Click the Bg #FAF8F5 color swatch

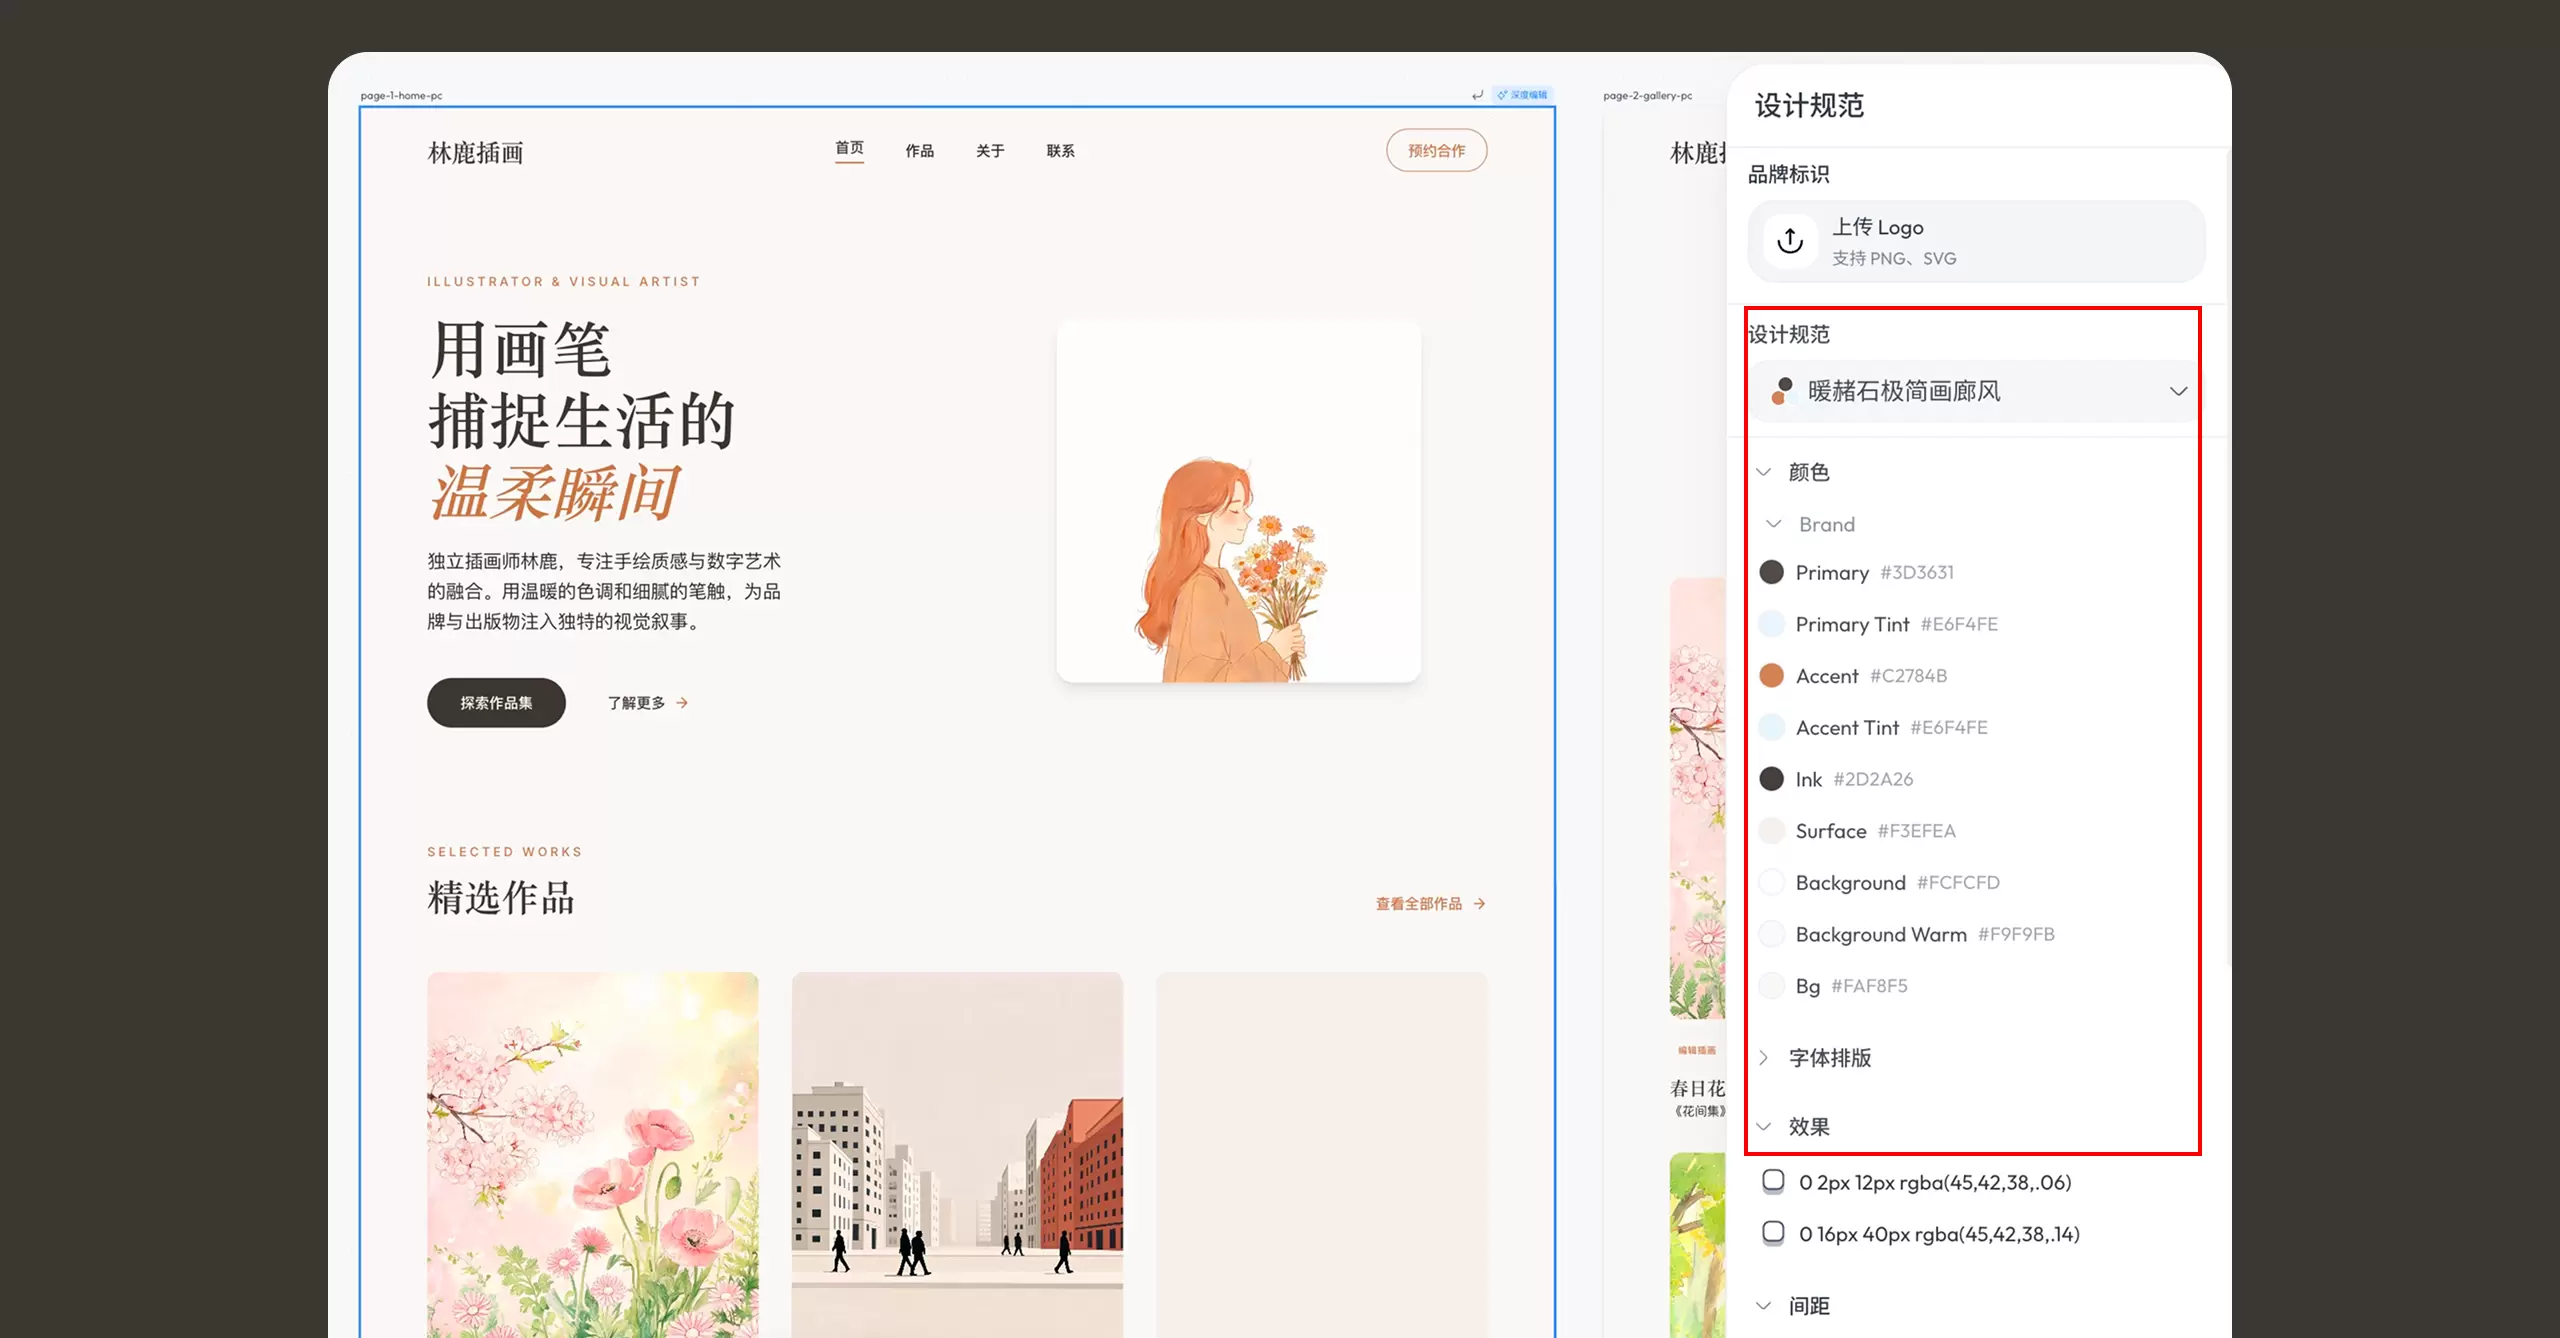[x=1771, y=986]
